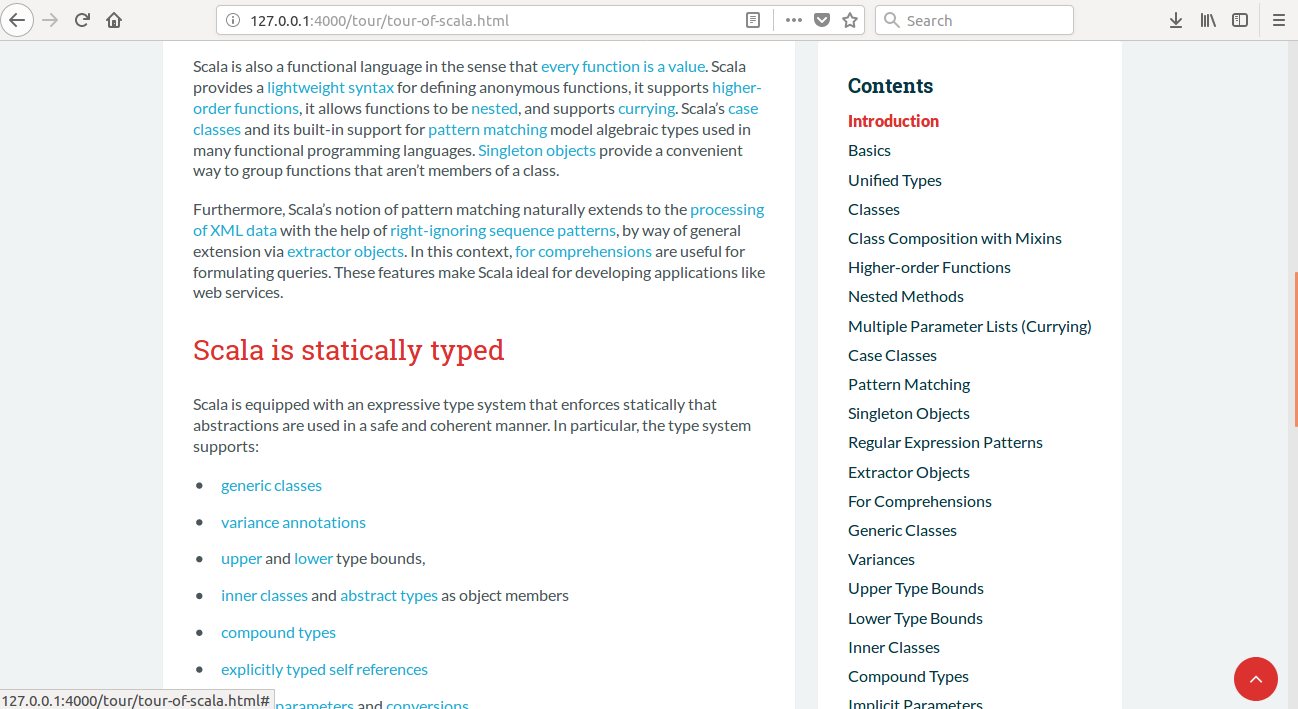Image resolution: width=1298 pixels, height=709 pixels.
Task: Select Introduction in Contents
Action: coord(893,121)
